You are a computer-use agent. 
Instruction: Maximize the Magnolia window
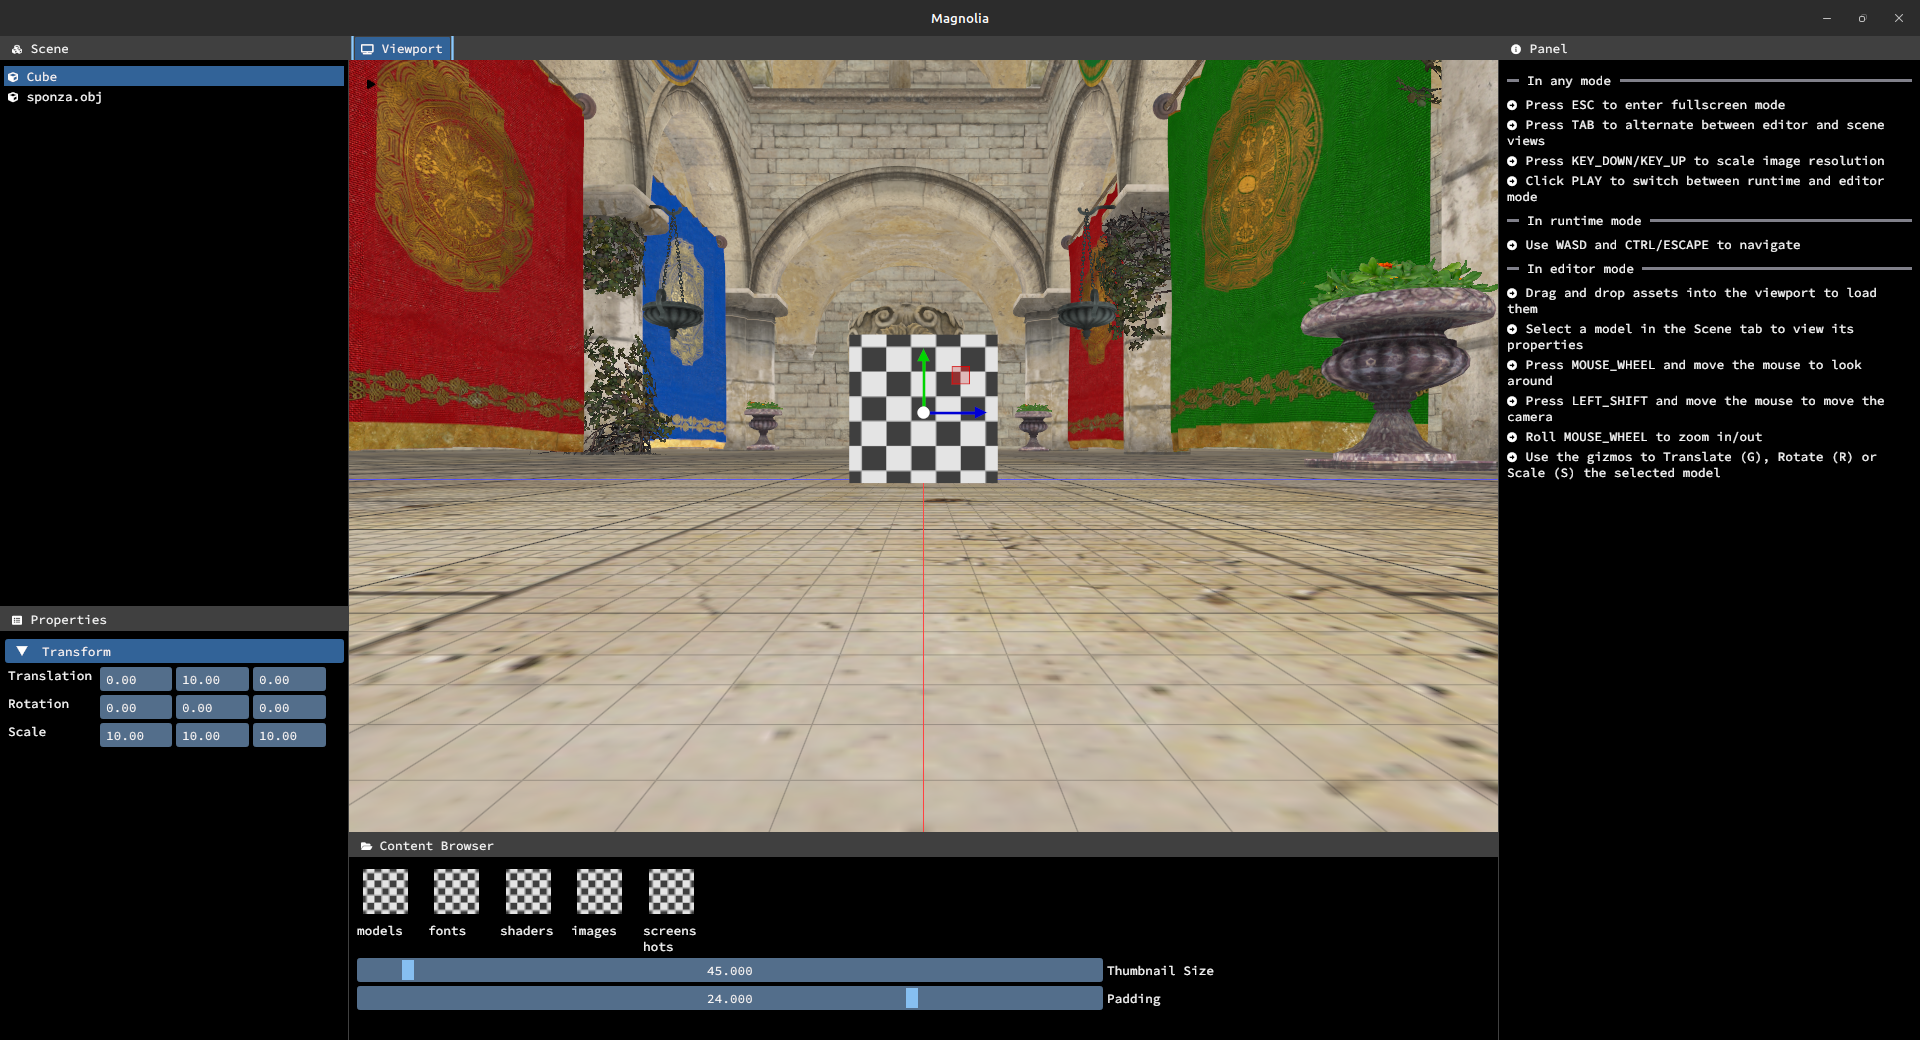click(x=1862, y=18)
